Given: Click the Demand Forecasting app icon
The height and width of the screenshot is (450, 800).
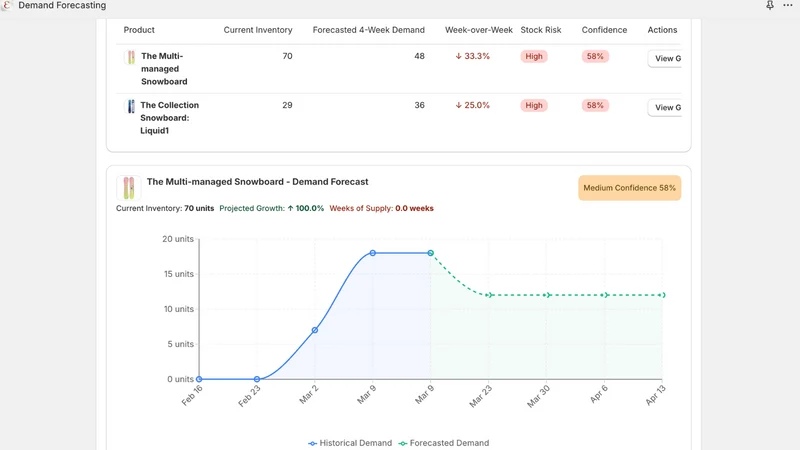Looking at the screenshot, I should (7, 5).
